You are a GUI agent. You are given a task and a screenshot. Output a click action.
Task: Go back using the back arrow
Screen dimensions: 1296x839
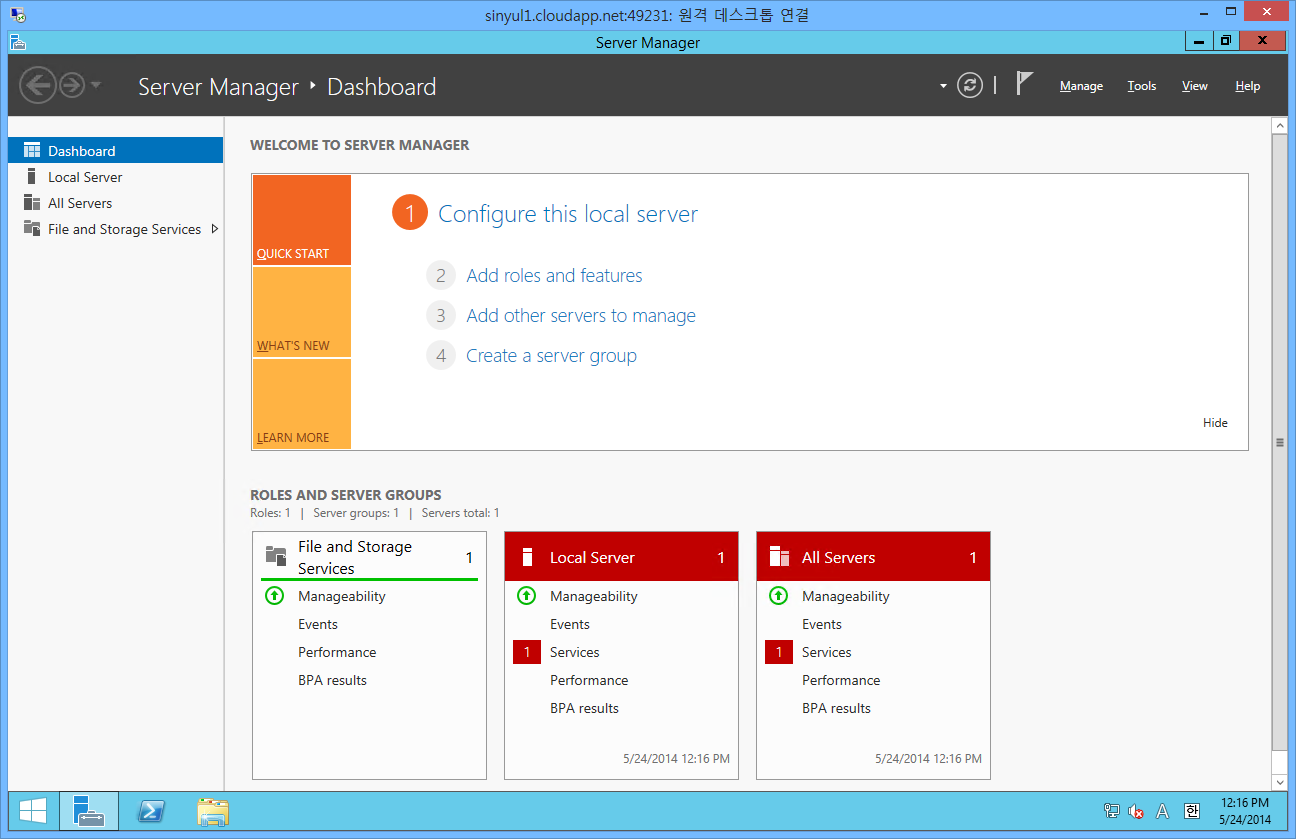tap(37, 86)
